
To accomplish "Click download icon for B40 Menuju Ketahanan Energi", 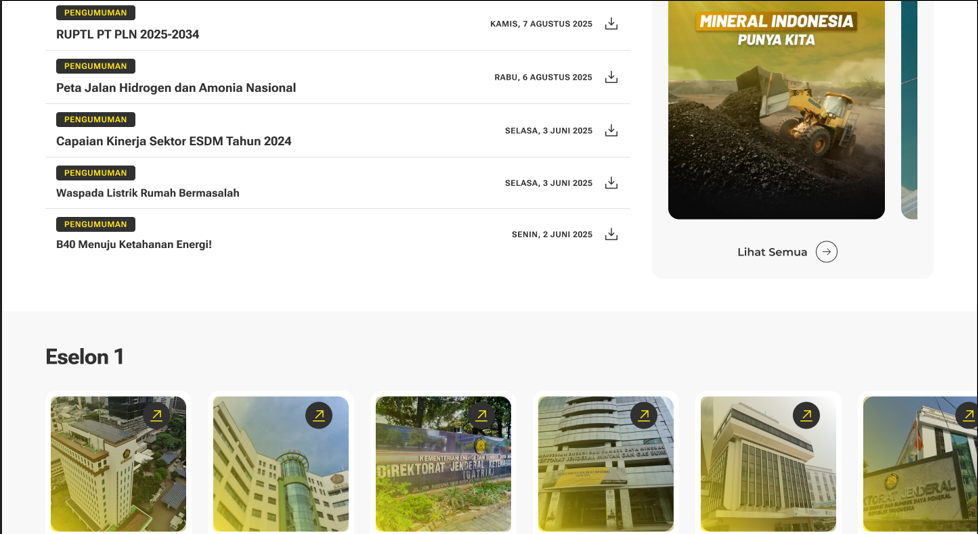I will click(x=611, y=235).
